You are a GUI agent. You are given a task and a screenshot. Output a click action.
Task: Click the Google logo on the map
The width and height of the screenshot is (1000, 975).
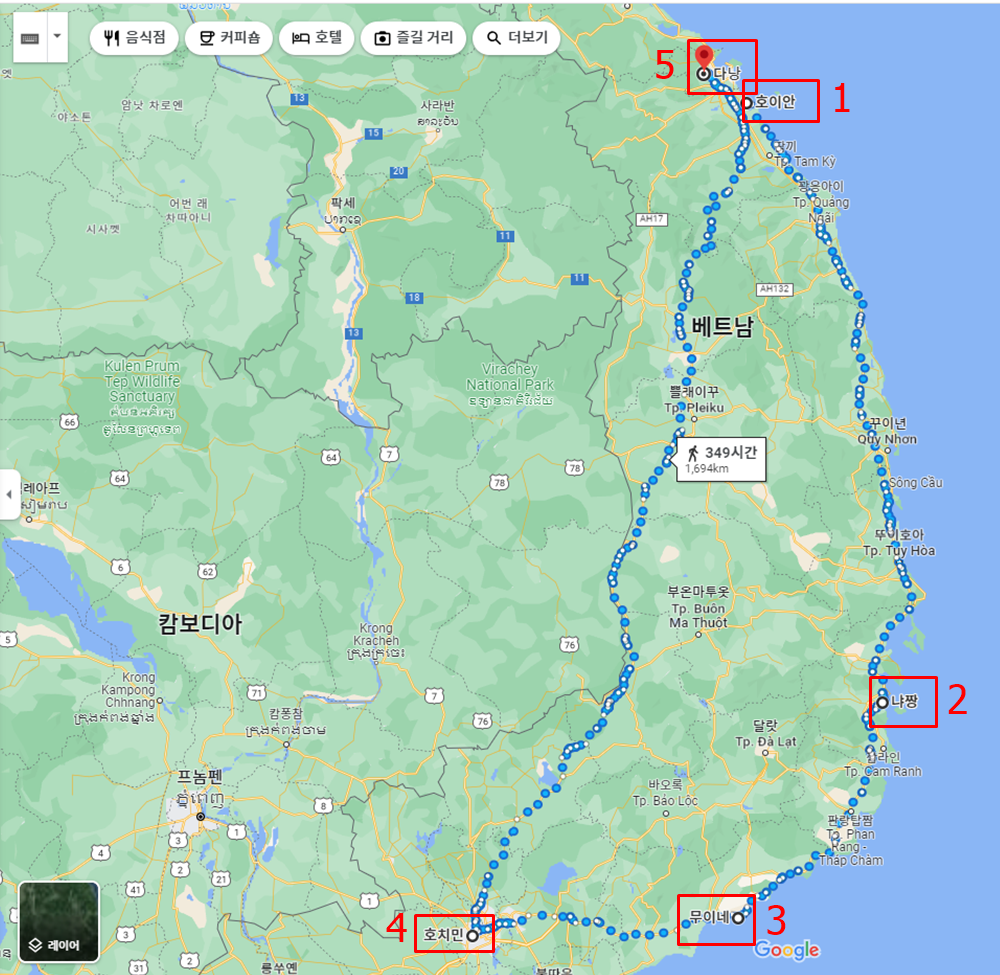(x=787, y=950)
